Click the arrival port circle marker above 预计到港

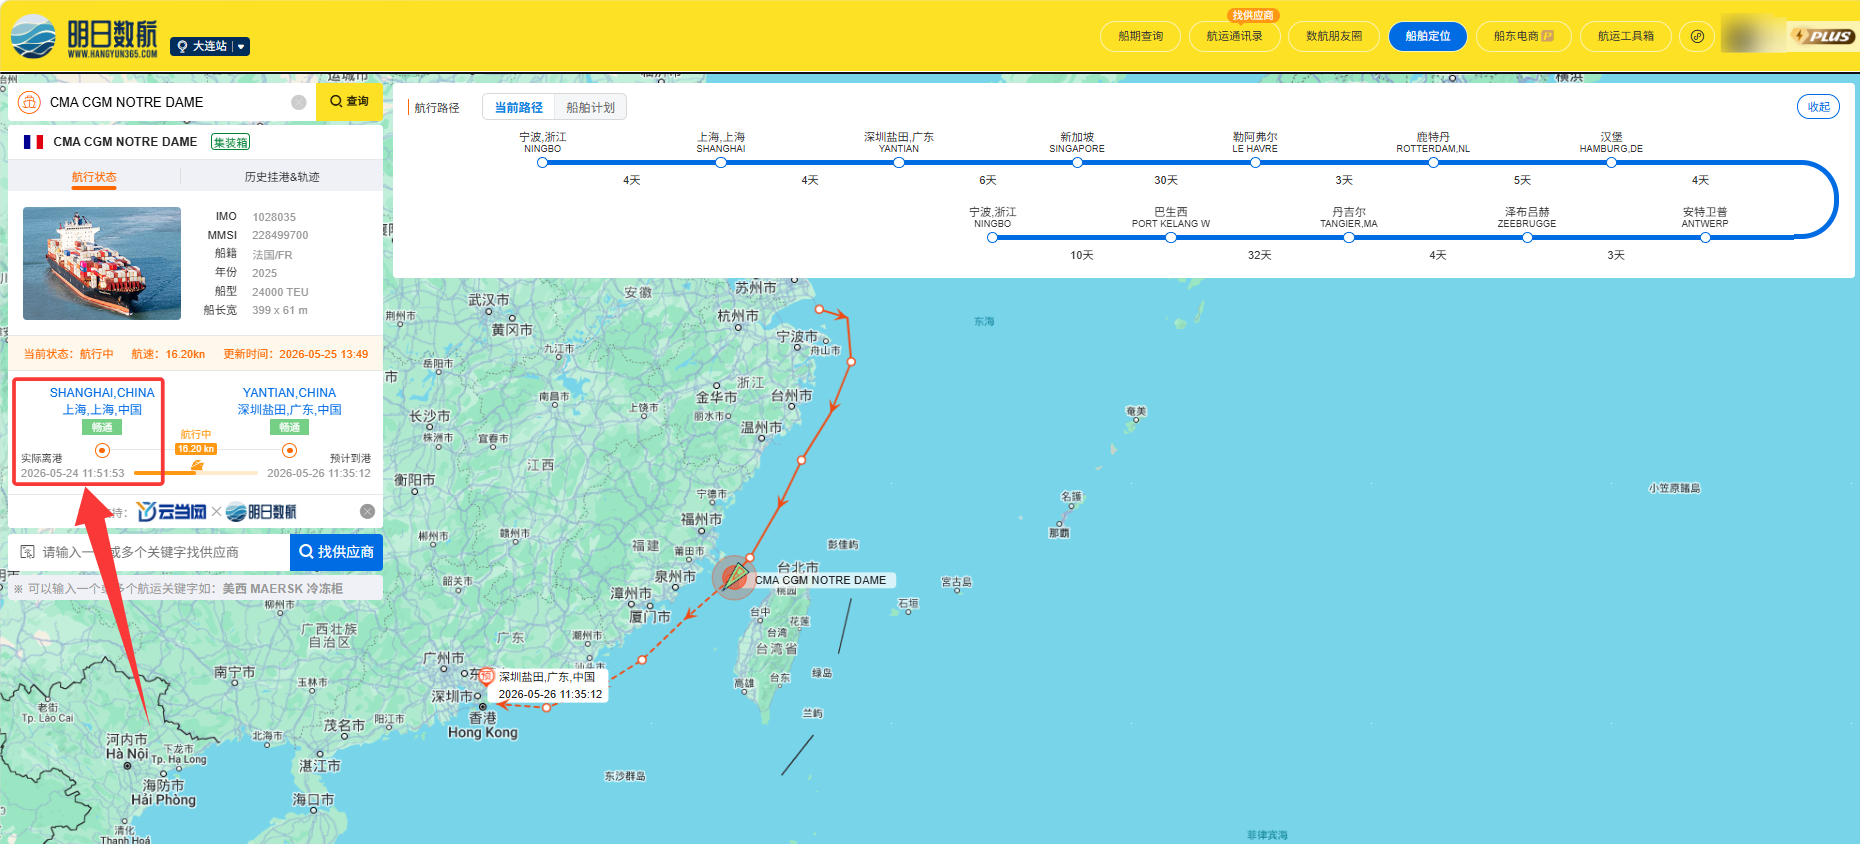click(x=289, y=451)
